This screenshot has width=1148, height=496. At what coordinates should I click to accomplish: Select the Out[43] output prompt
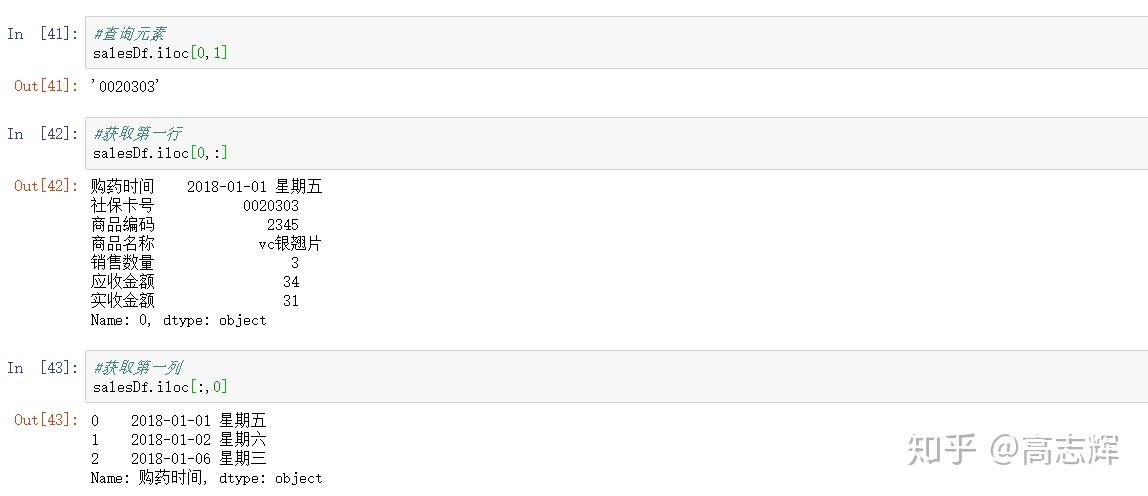(x=46, y=419)
